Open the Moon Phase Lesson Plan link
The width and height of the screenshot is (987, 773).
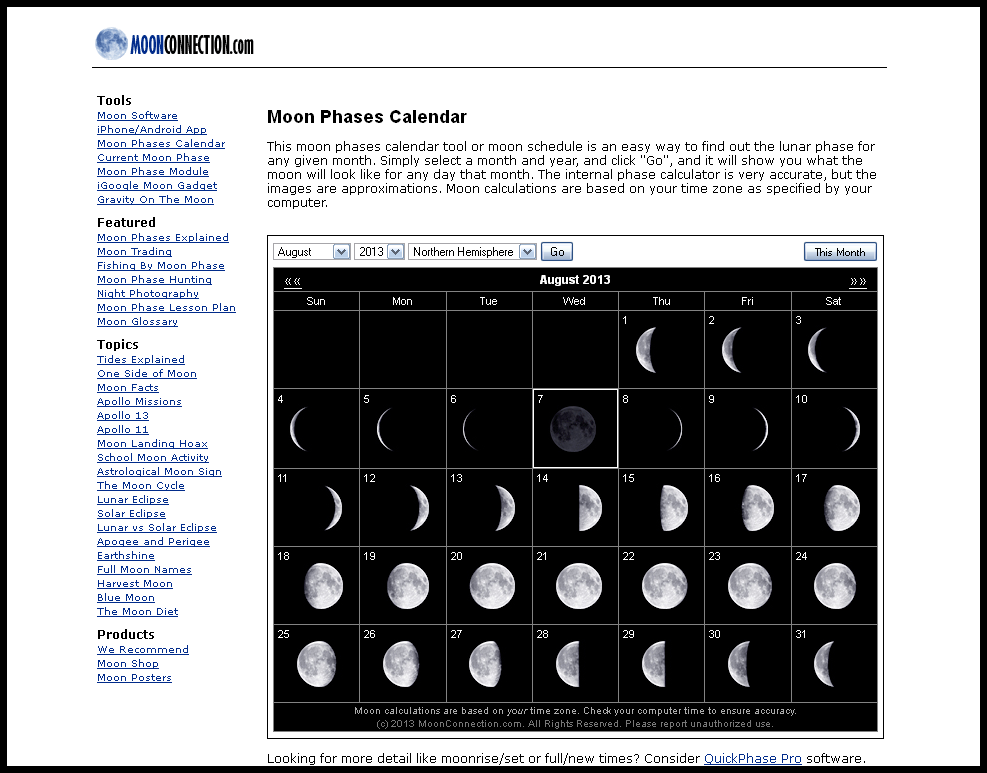click(x=166, y=308)
